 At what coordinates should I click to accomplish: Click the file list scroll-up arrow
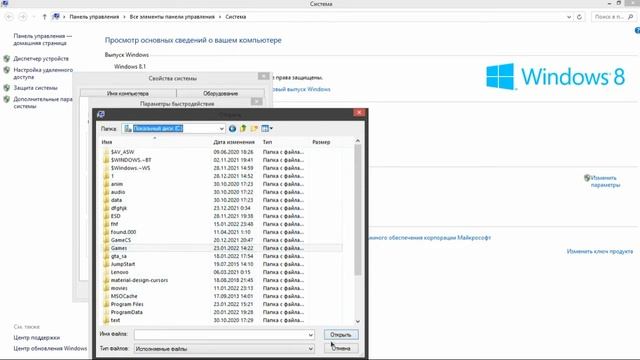358,141
